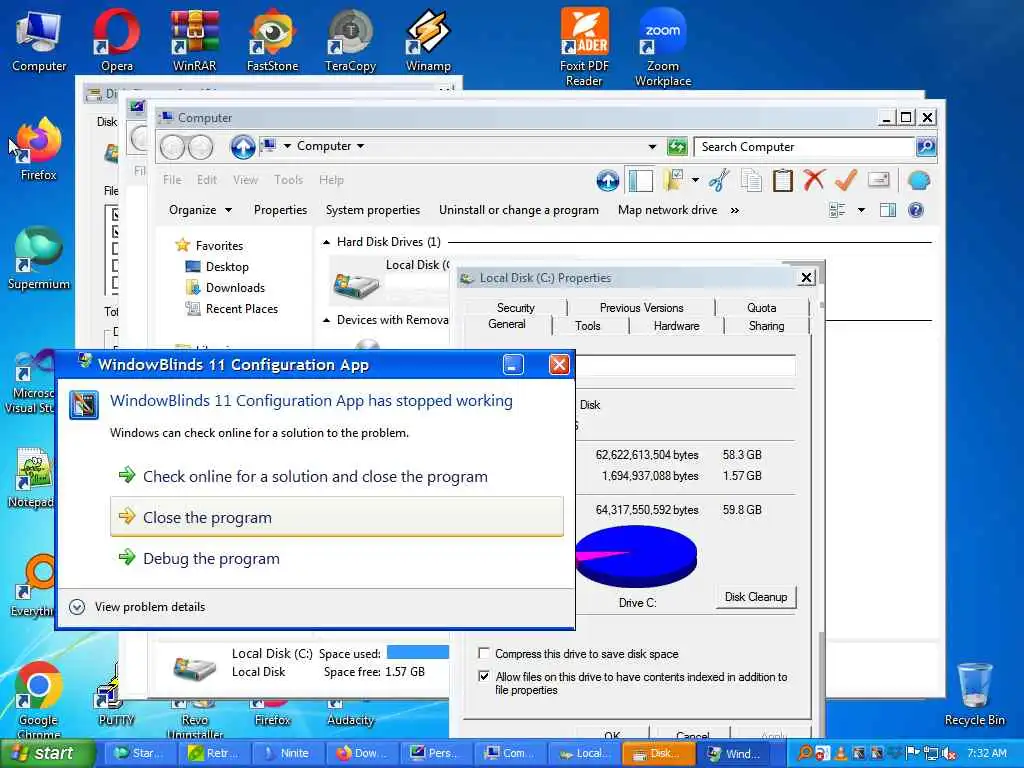Collapse Devices with Removable Storage group

327,320
